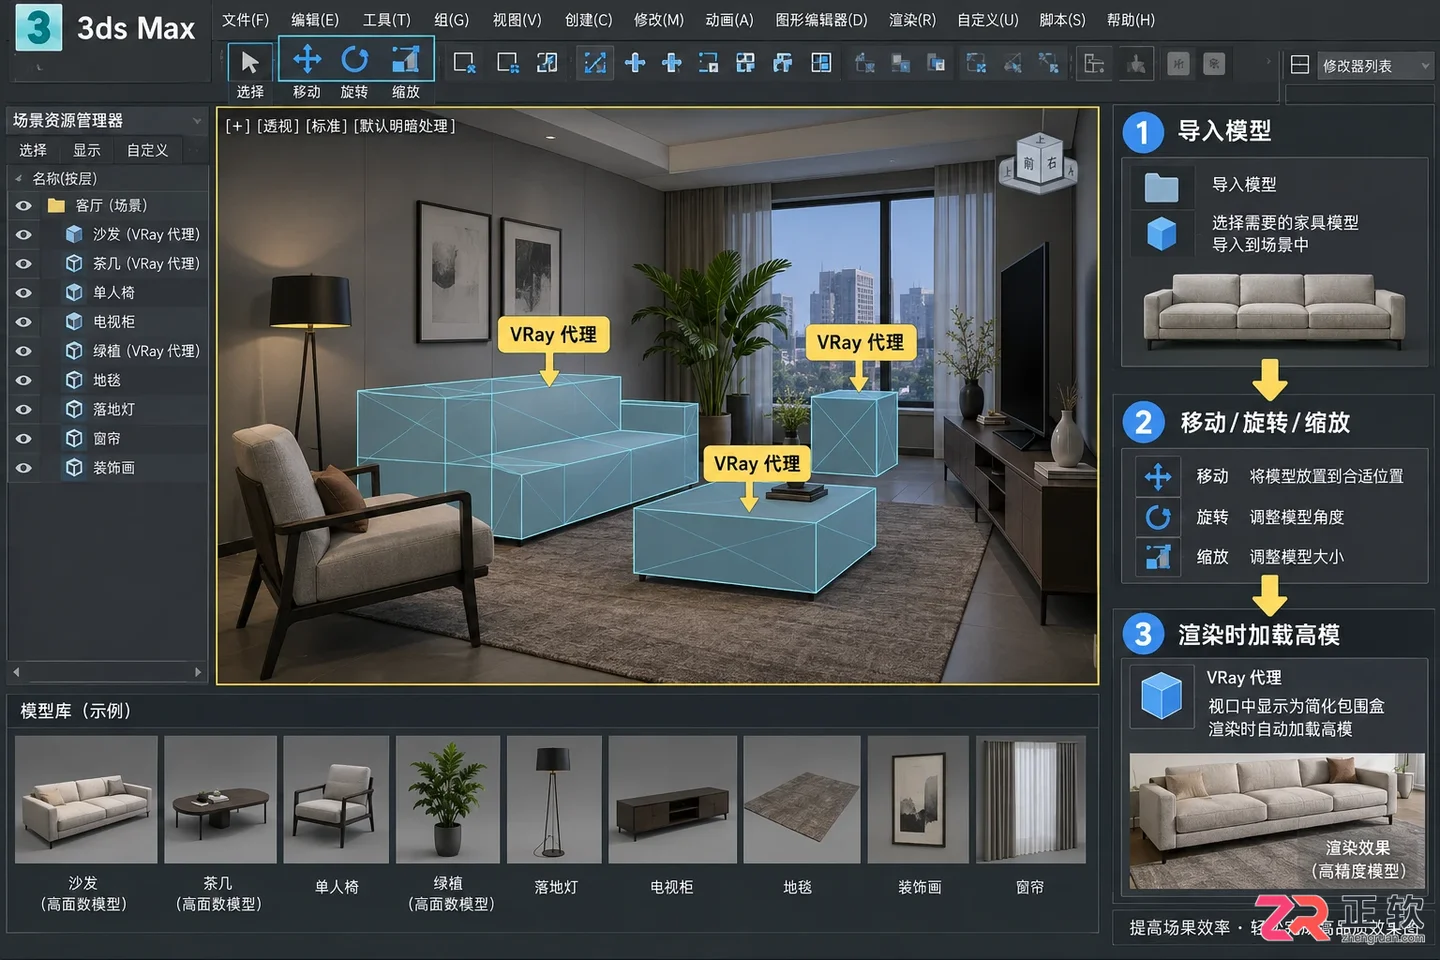Toggle visibility of 落地灯
This screenshot has height=960, width=1440.
point(24,409)
